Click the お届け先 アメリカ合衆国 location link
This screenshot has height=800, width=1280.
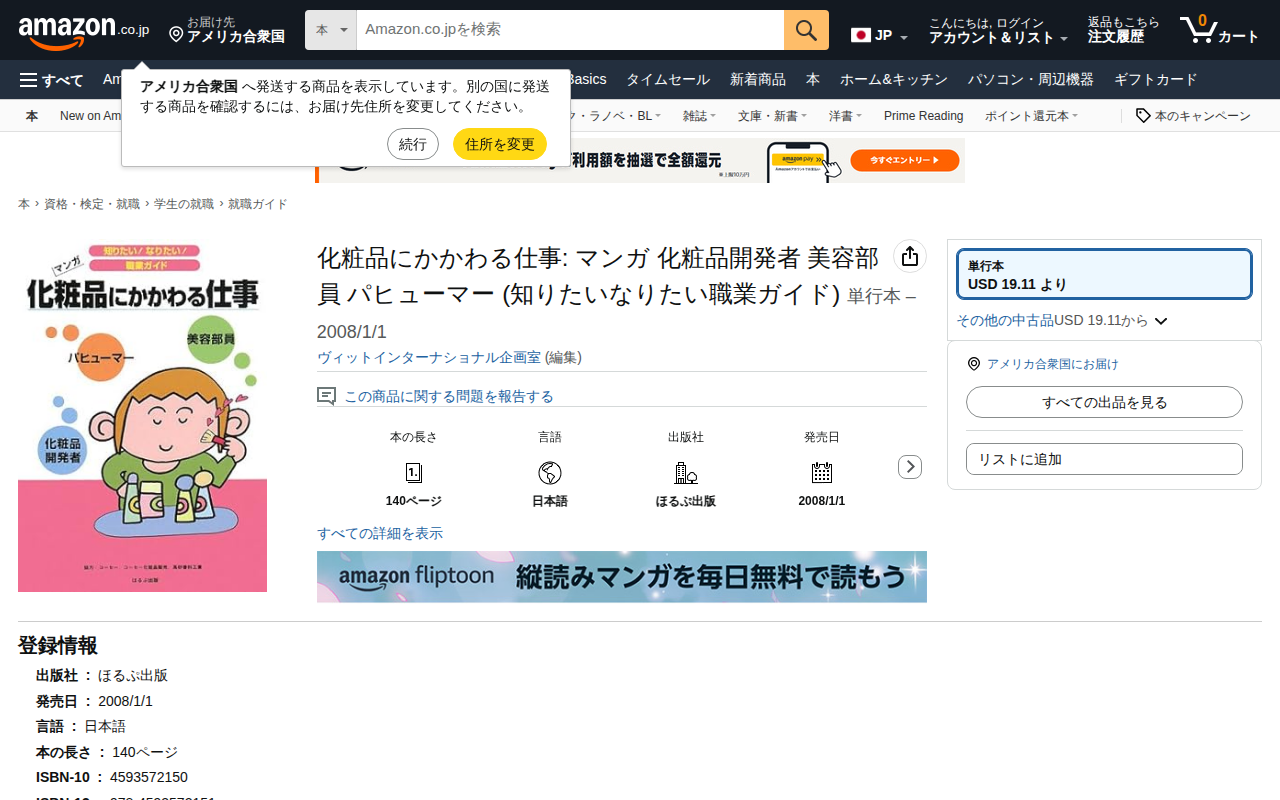(x=227, y=31)
